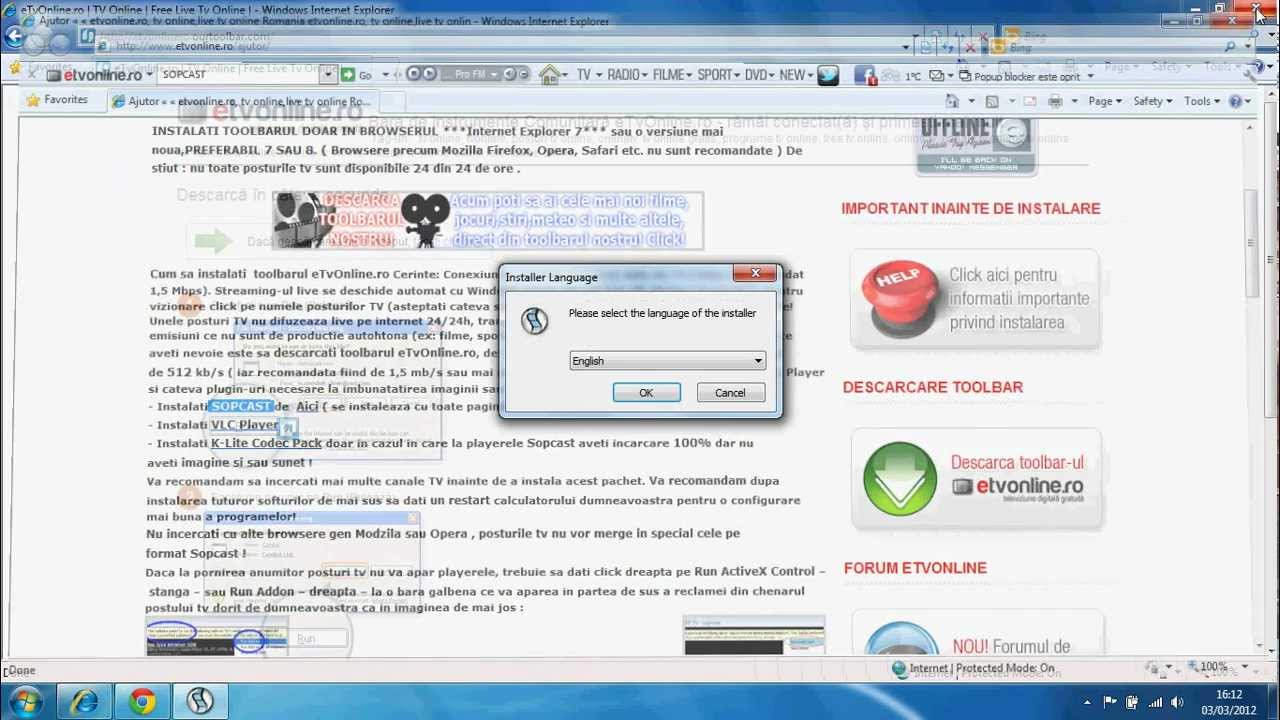Open the K-Lite Codec Pack link
The height and width of the screenshot is (720, 1280).
(x=266, y=443)
